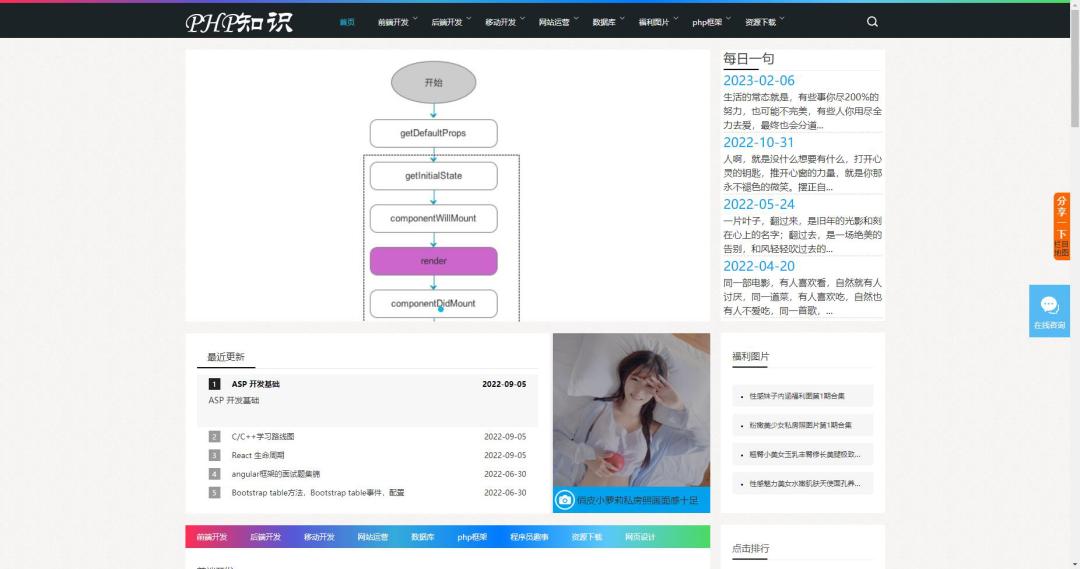The height and width of the screenshot is (569, 1080).
Task: Click rank badge 5 beside Bootstrap table article
Action: 214,493
